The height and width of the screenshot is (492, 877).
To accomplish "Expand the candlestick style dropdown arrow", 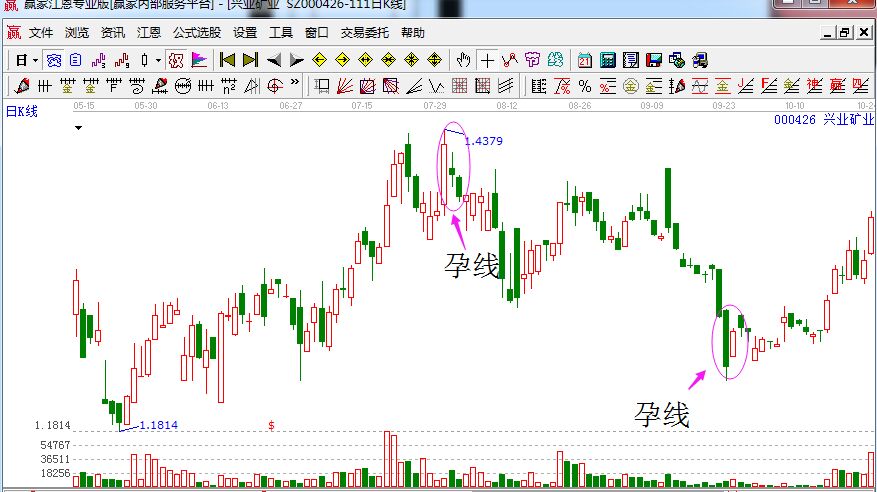I will click(158, 60).
